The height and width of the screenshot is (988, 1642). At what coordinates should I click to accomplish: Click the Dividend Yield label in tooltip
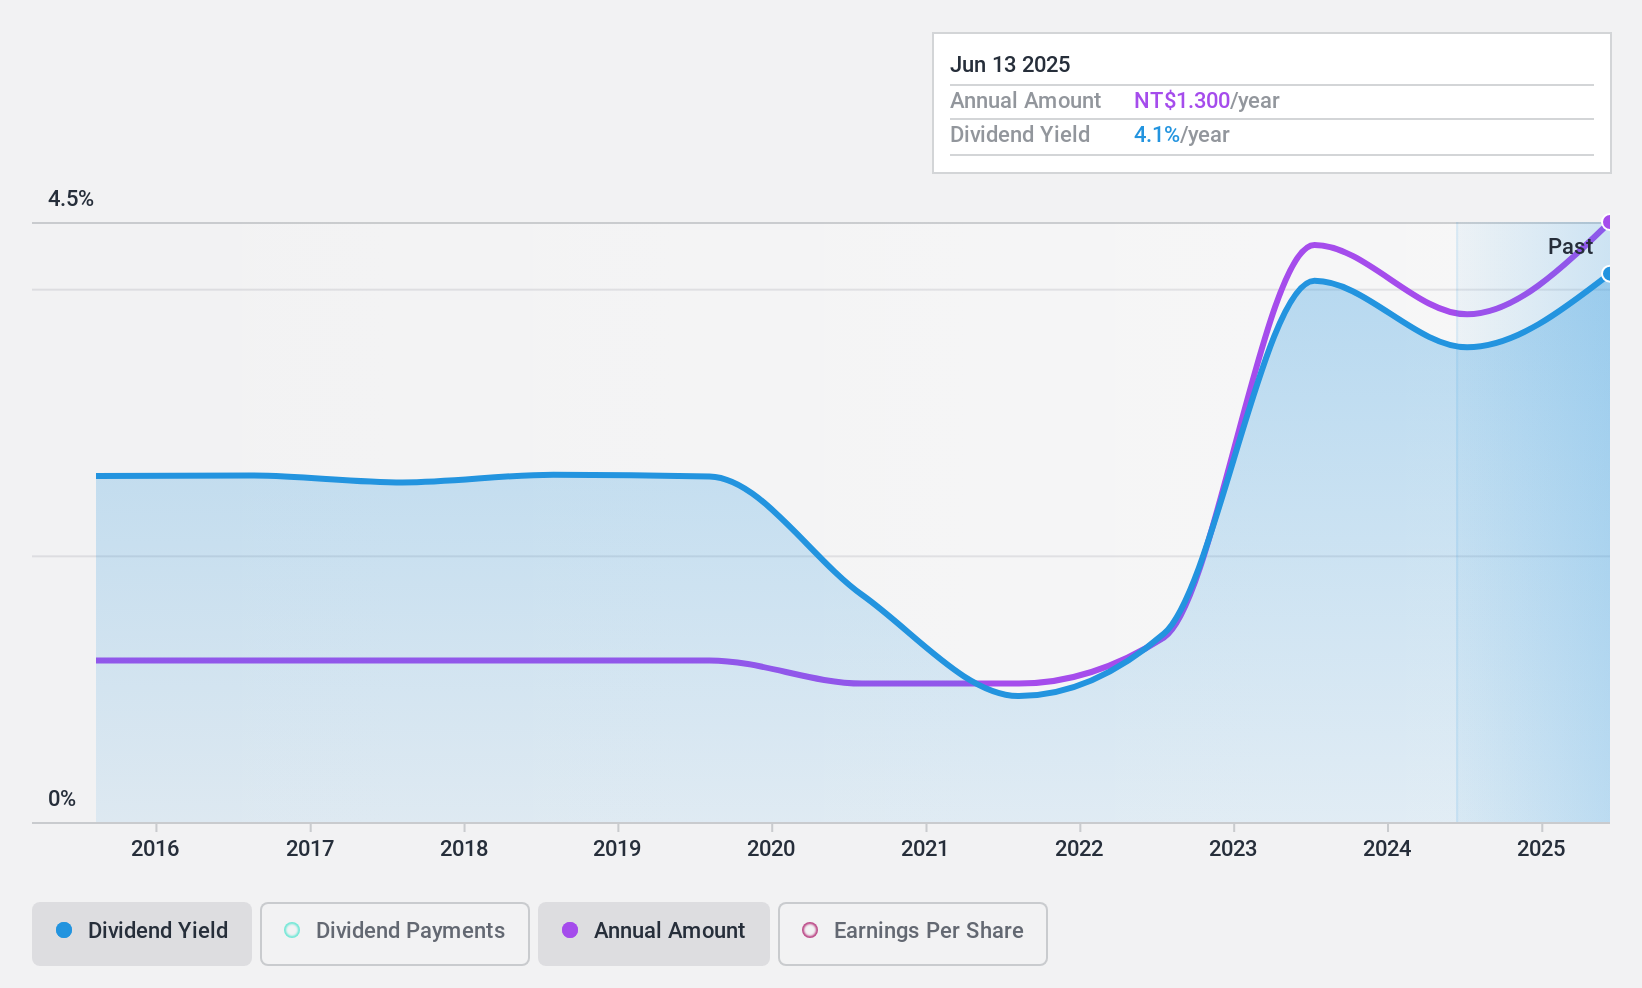1020,134
